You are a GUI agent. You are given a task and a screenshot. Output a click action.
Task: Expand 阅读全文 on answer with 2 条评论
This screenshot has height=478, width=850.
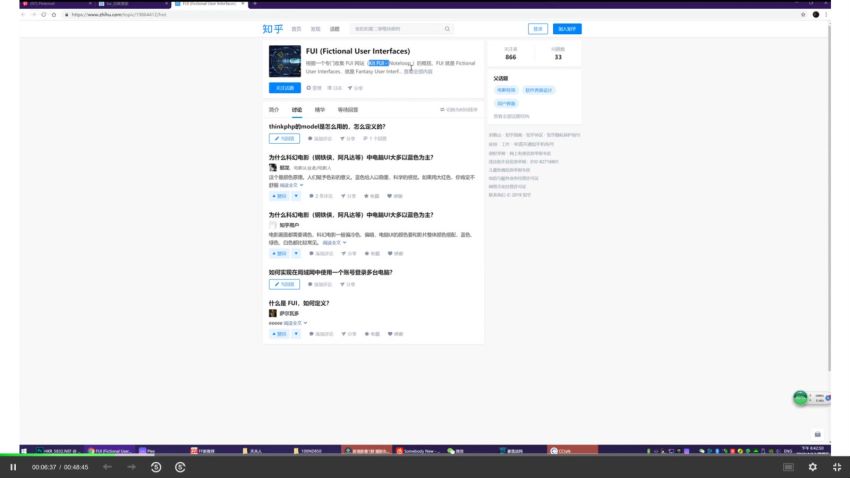pos(291,185)
